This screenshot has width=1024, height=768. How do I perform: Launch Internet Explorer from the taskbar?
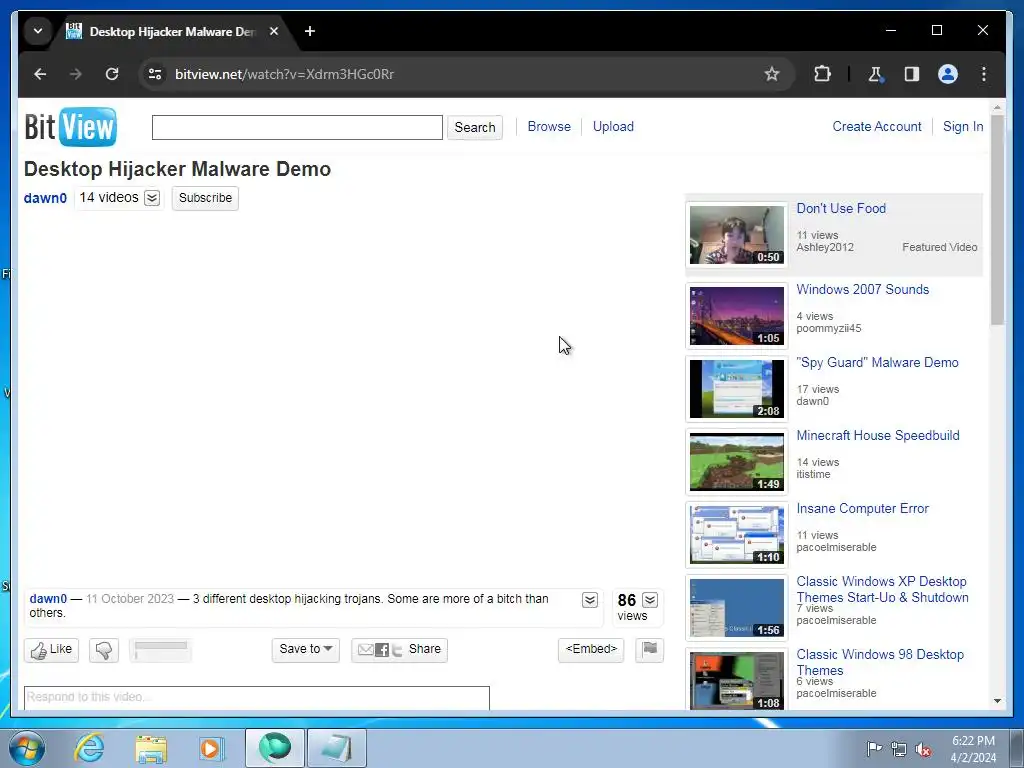[89, 748]
